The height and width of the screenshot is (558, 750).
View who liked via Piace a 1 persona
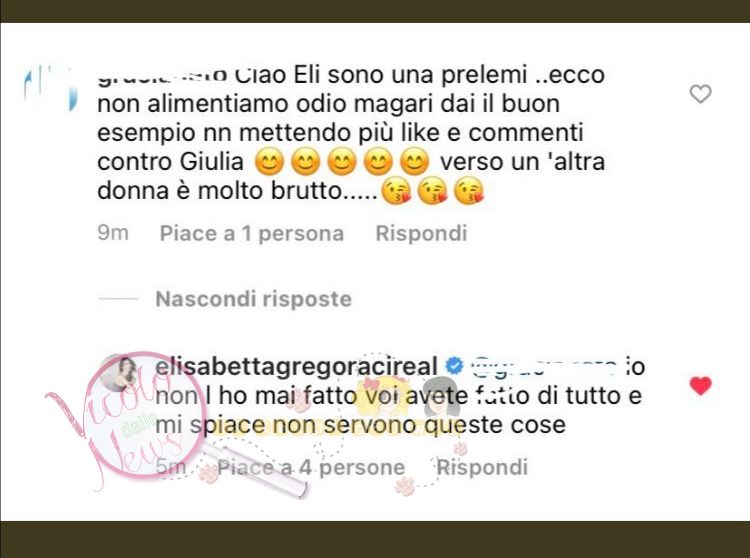pyautogui.click(x=252, y=233)
